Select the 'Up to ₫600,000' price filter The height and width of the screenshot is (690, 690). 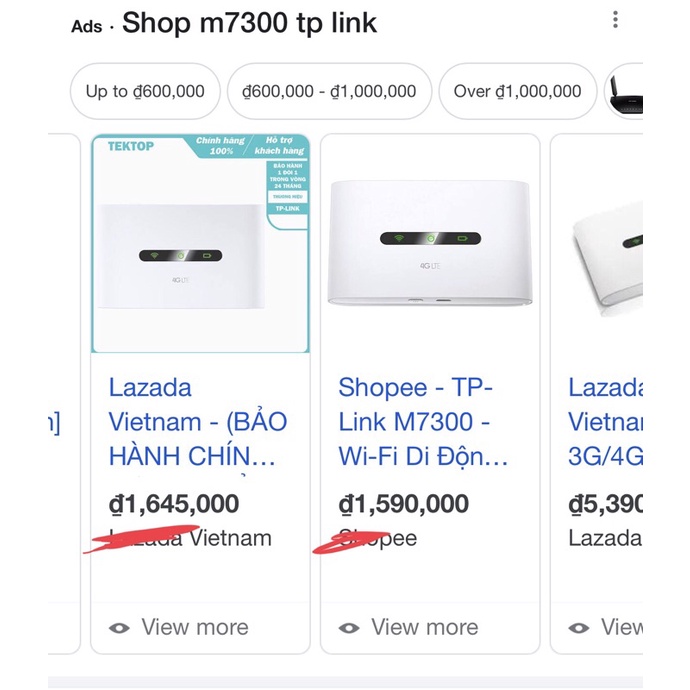click(x=145, y=91)
